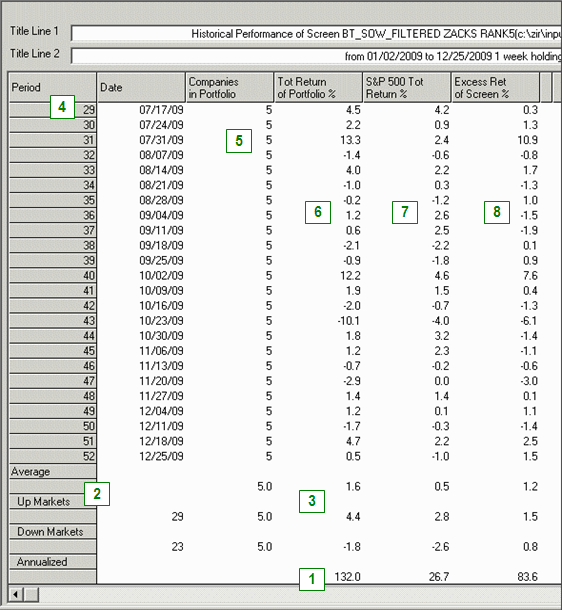Click excess return value 2.5
This screenshot has height=610, width=562.
pos(530,441)
